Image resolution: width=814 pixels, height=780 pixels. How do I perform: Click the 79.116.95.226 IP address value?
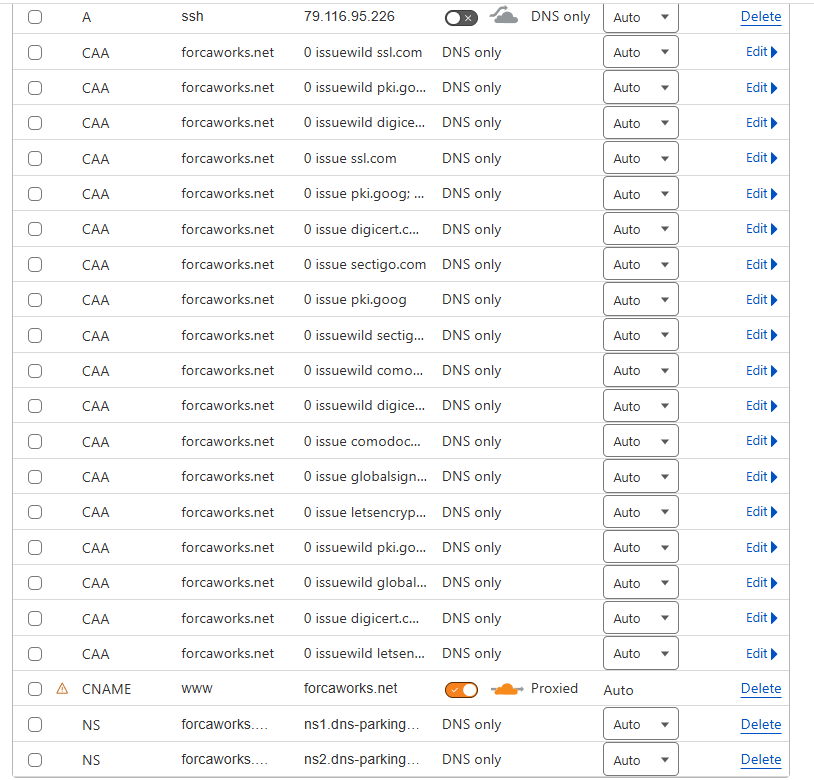pyautogui.click(x=349, y=17)
